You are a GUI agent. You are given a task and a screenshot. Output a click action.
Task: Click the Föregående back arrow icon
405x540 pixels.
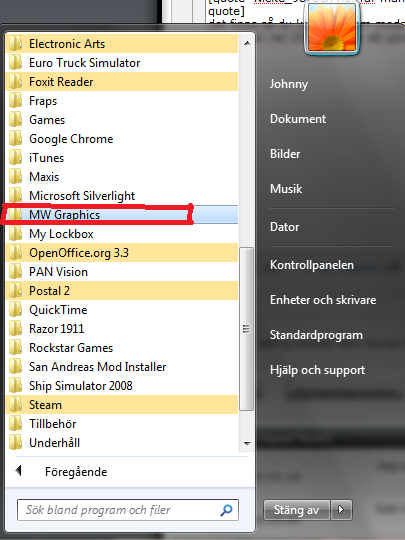point(19,471)
